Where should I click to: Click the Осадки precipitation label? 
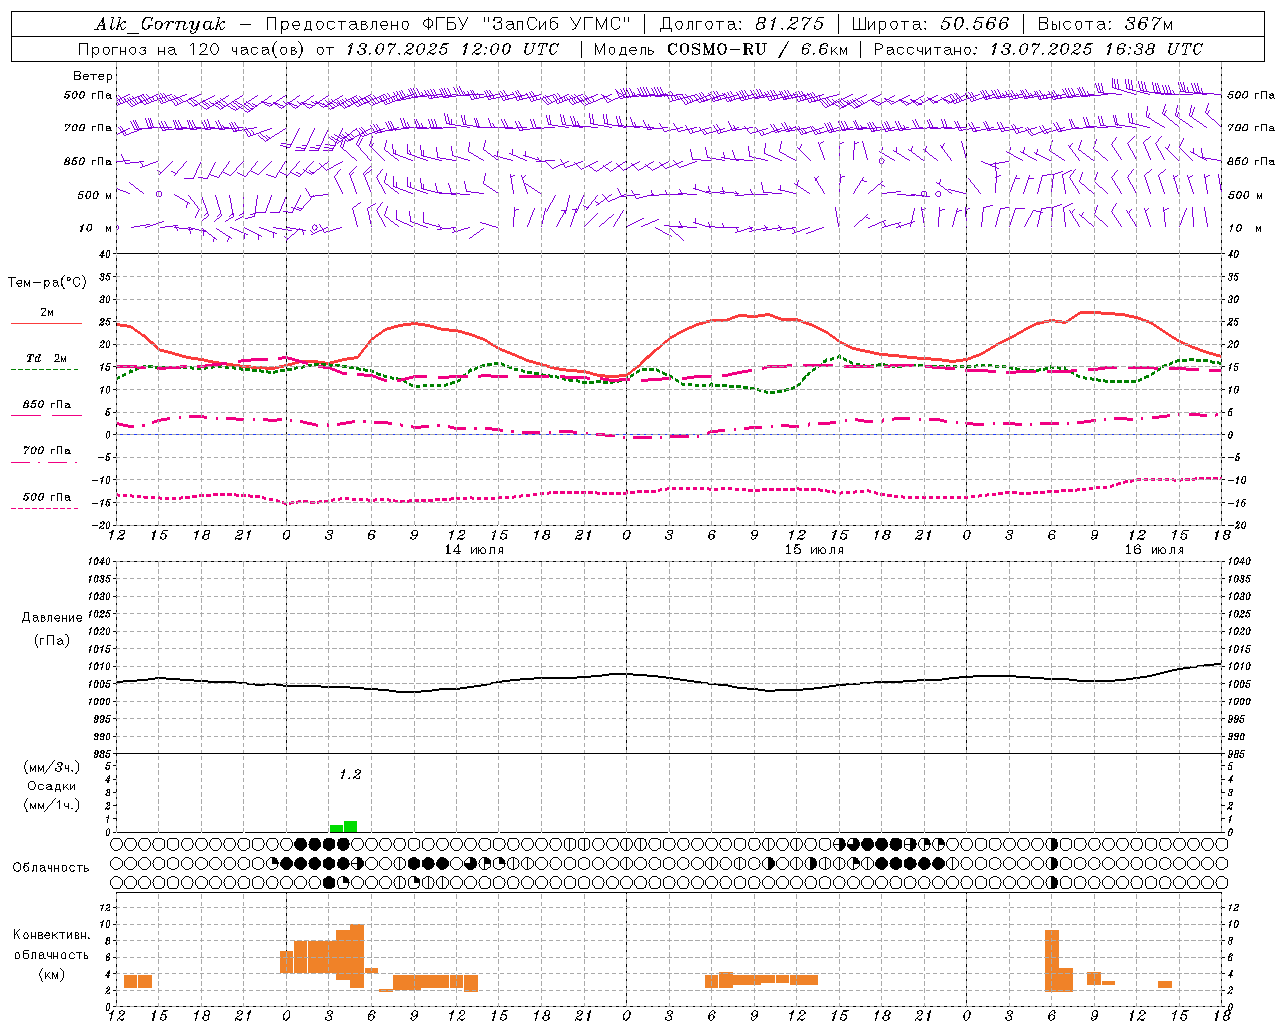coord(52,786)
